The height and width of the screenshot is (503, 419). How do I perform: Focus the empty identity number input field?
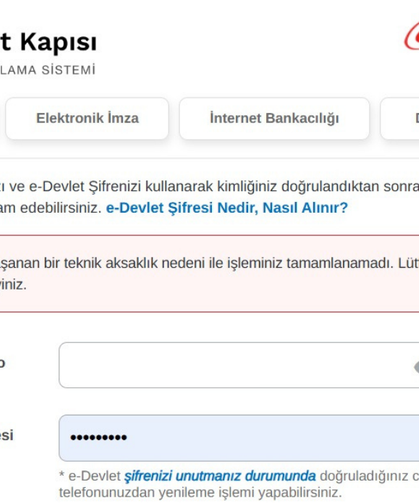pyautogui.click(x=239, y=365)
